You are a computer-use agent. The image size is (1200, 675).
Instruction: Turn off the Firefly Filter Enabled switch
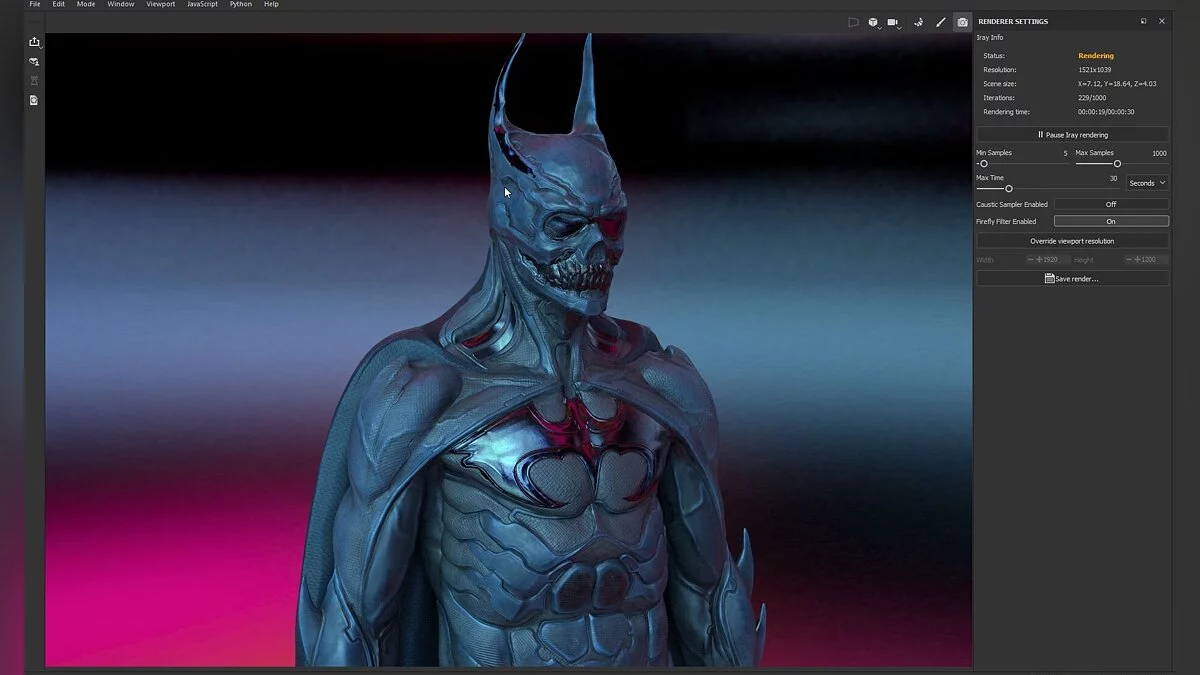click(x=1110, y=221)
